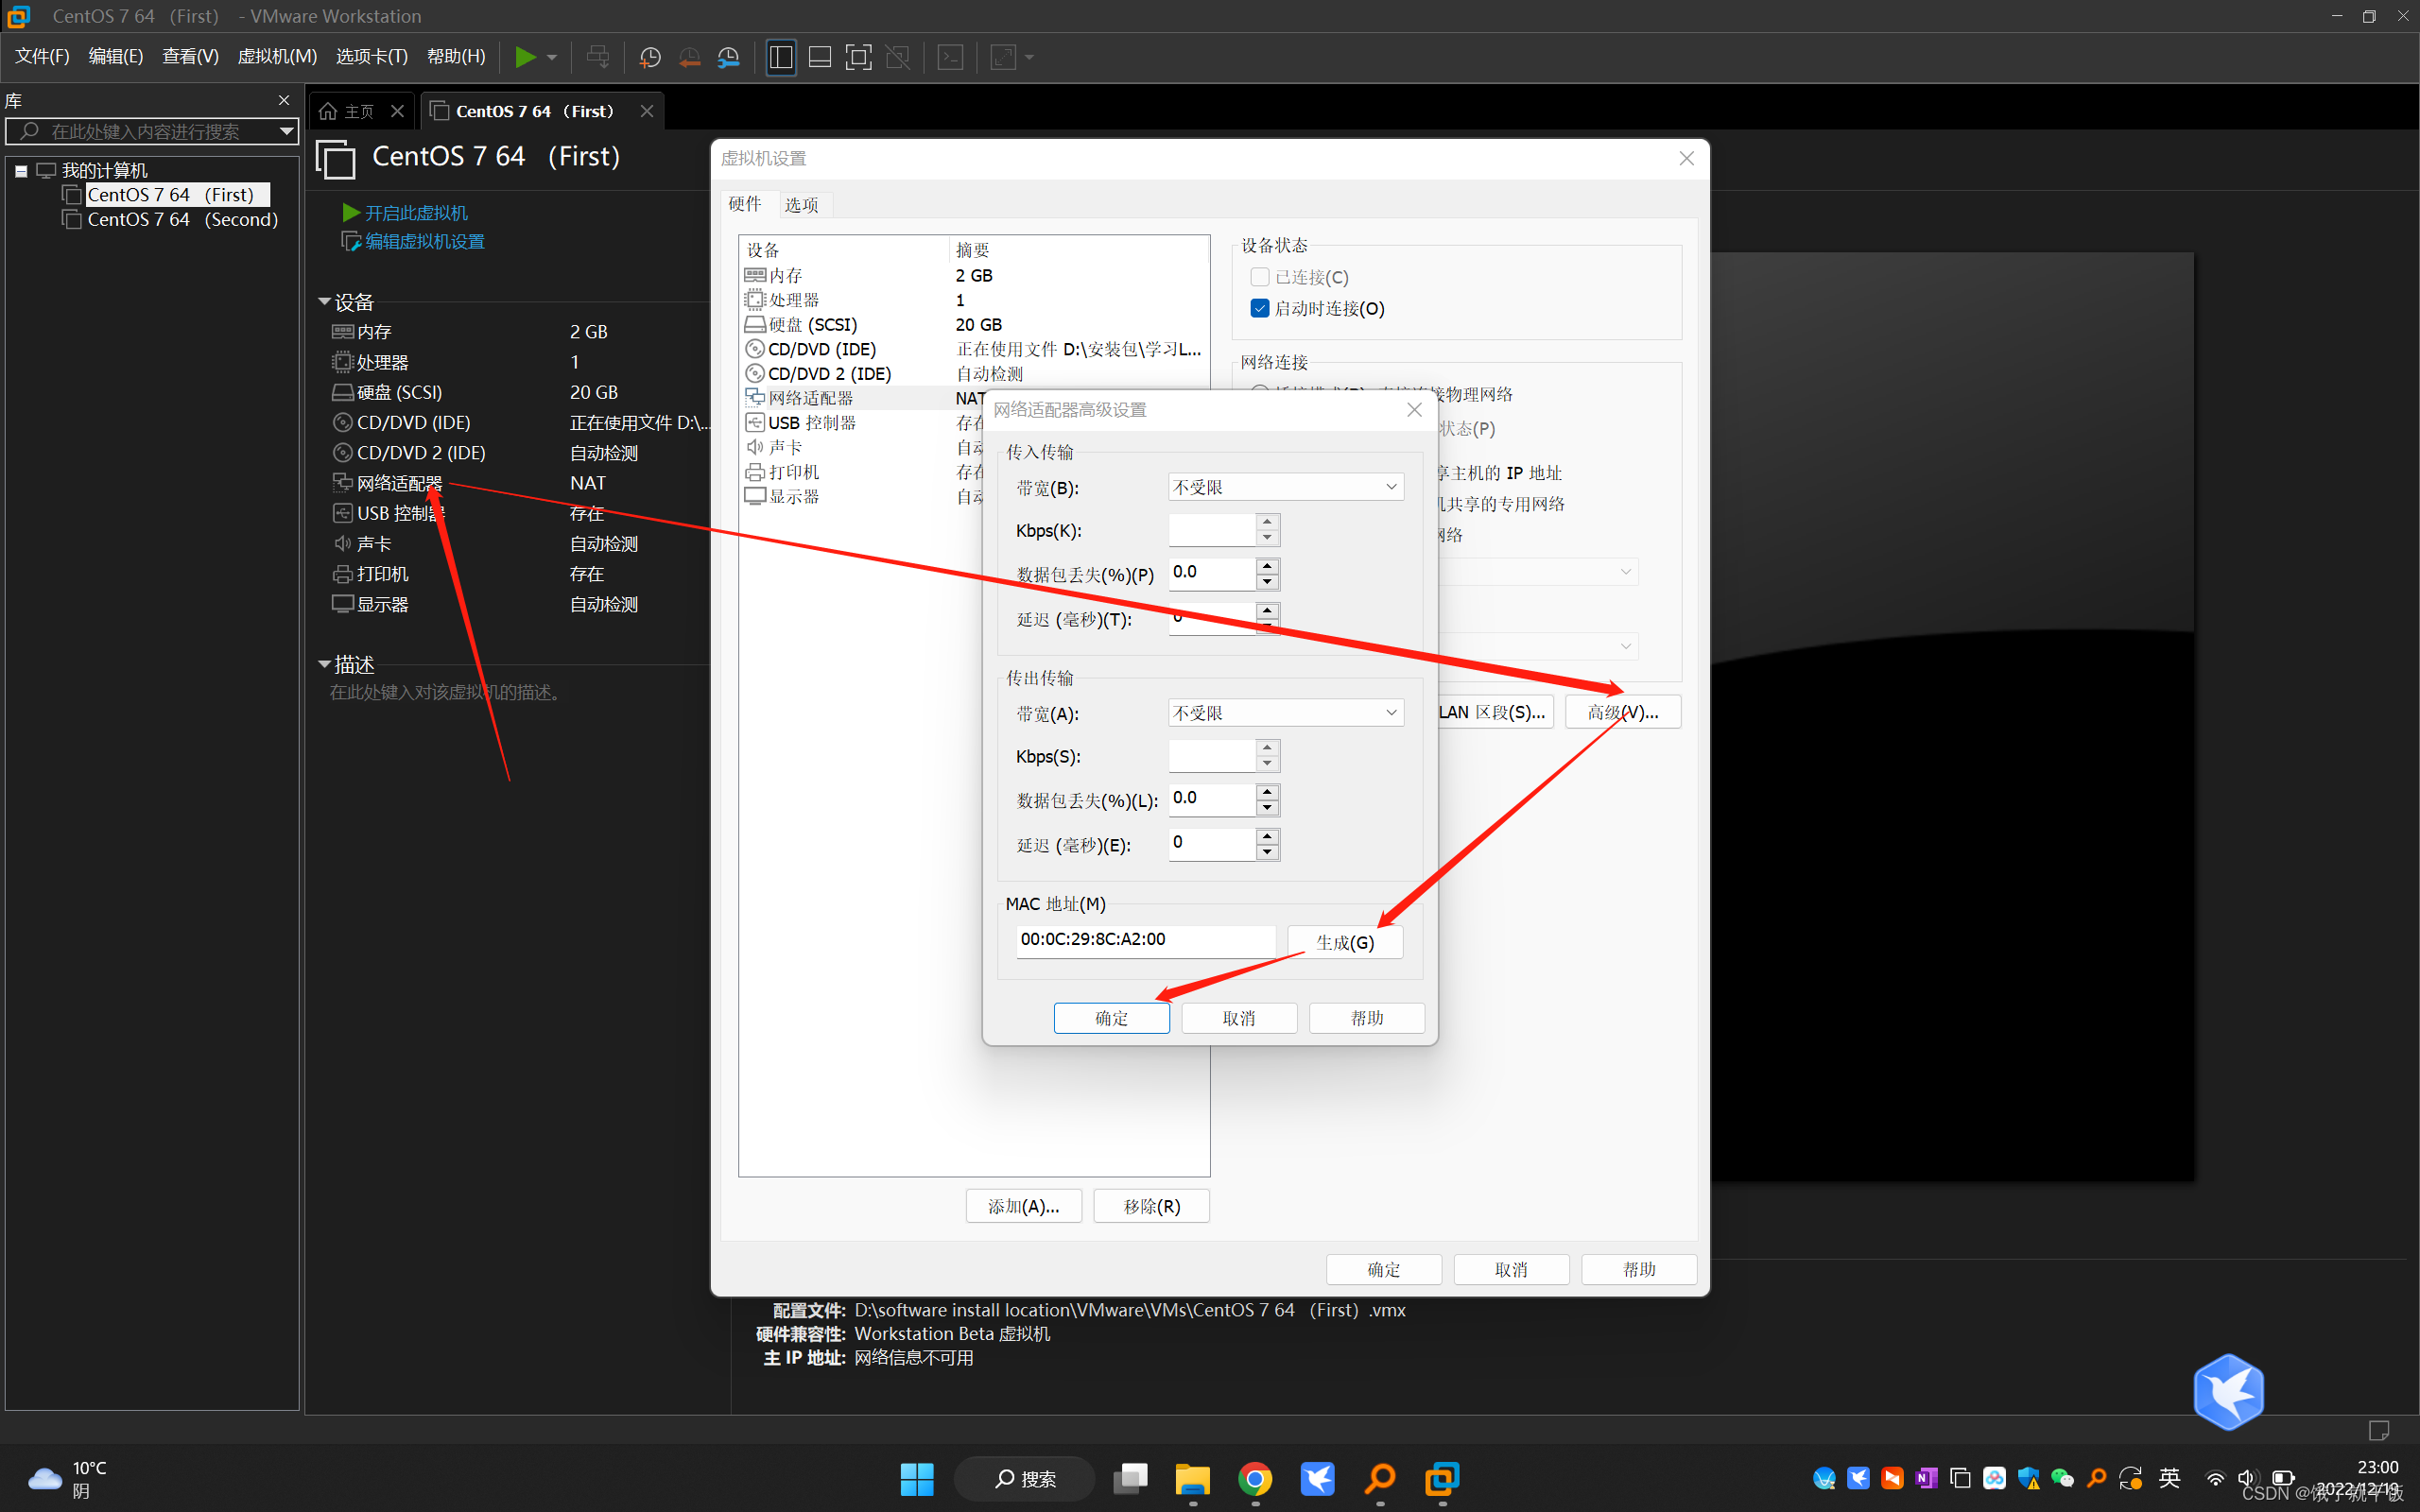Click 确定 in the advanced settings dialog

(x=1111, y=1018)
